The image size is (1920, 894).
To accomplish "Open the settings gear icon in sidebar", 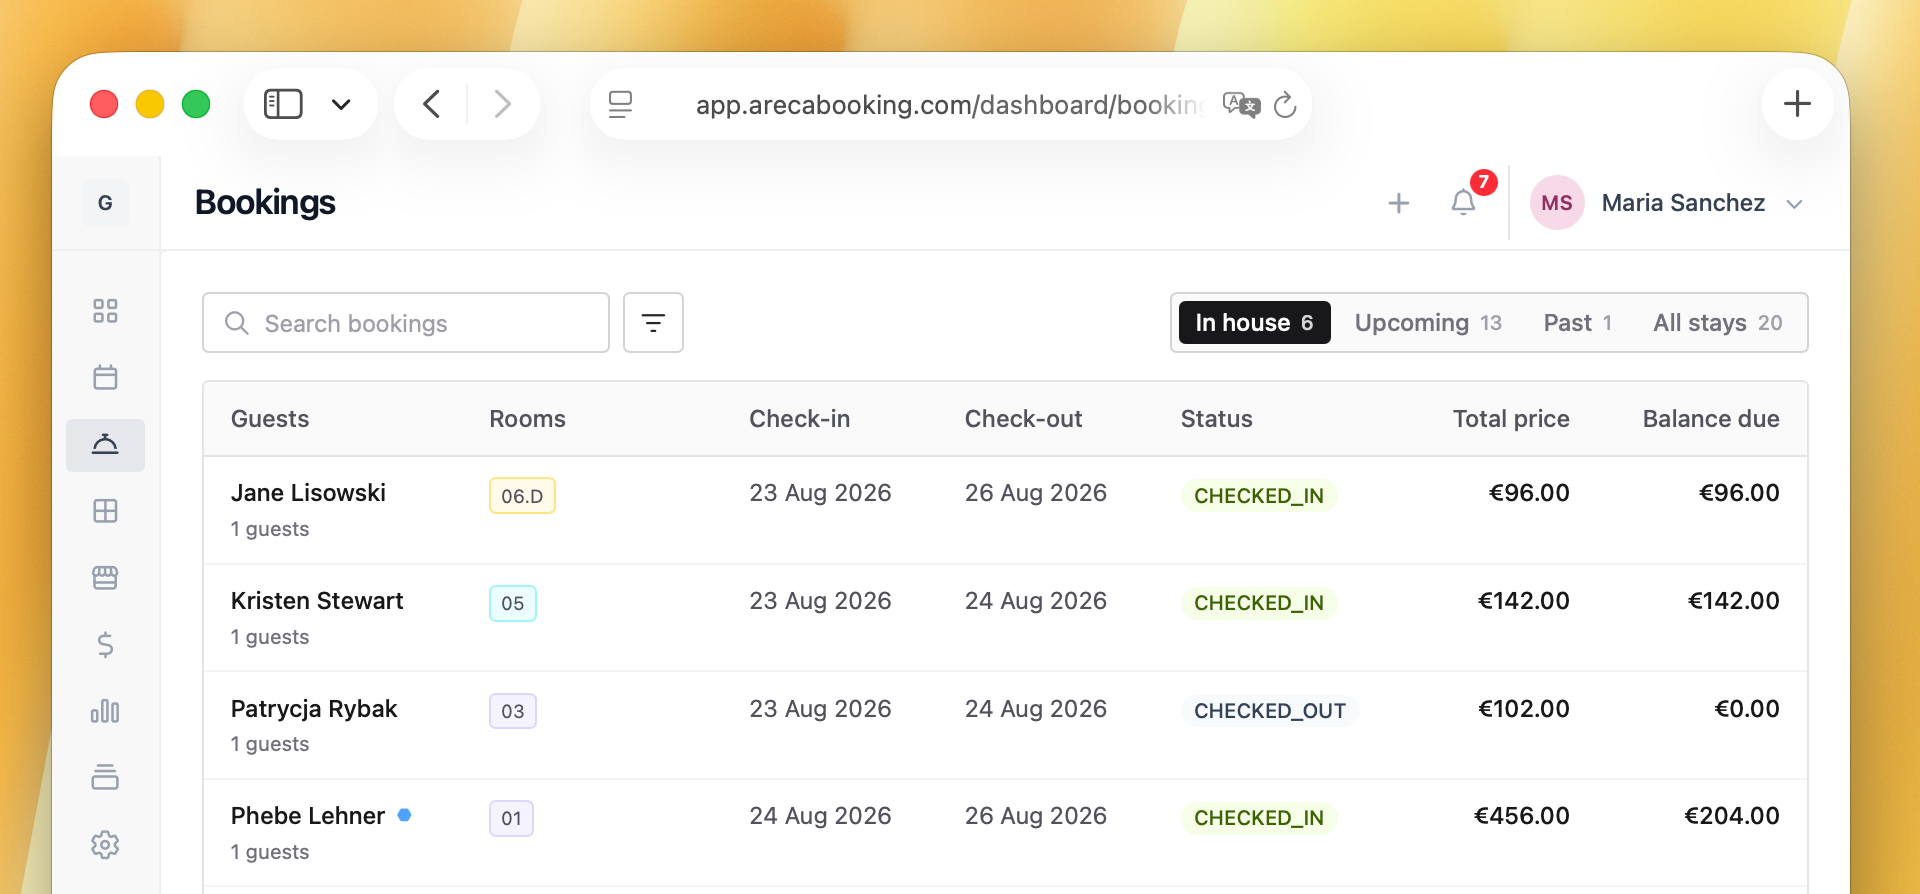I will point(105,845).
